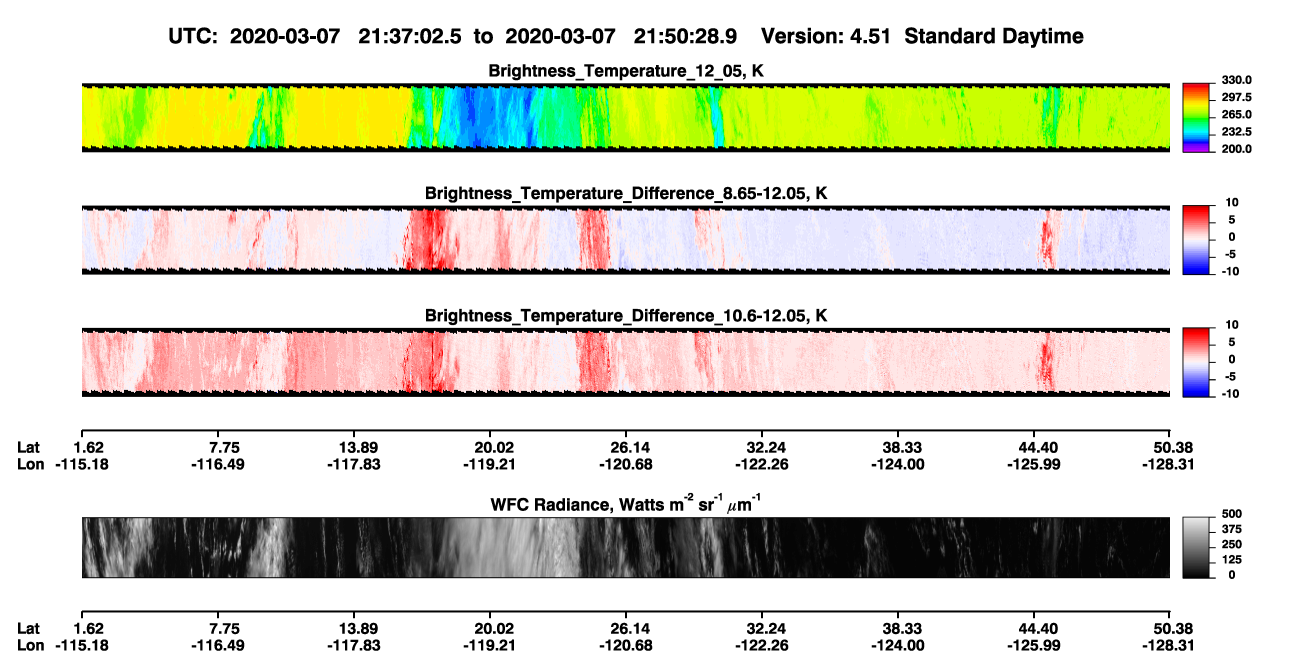Click the -10 label on the 10.6-12.05 color bar
The image size is (1300, 667).
[x=1230, y=394]
